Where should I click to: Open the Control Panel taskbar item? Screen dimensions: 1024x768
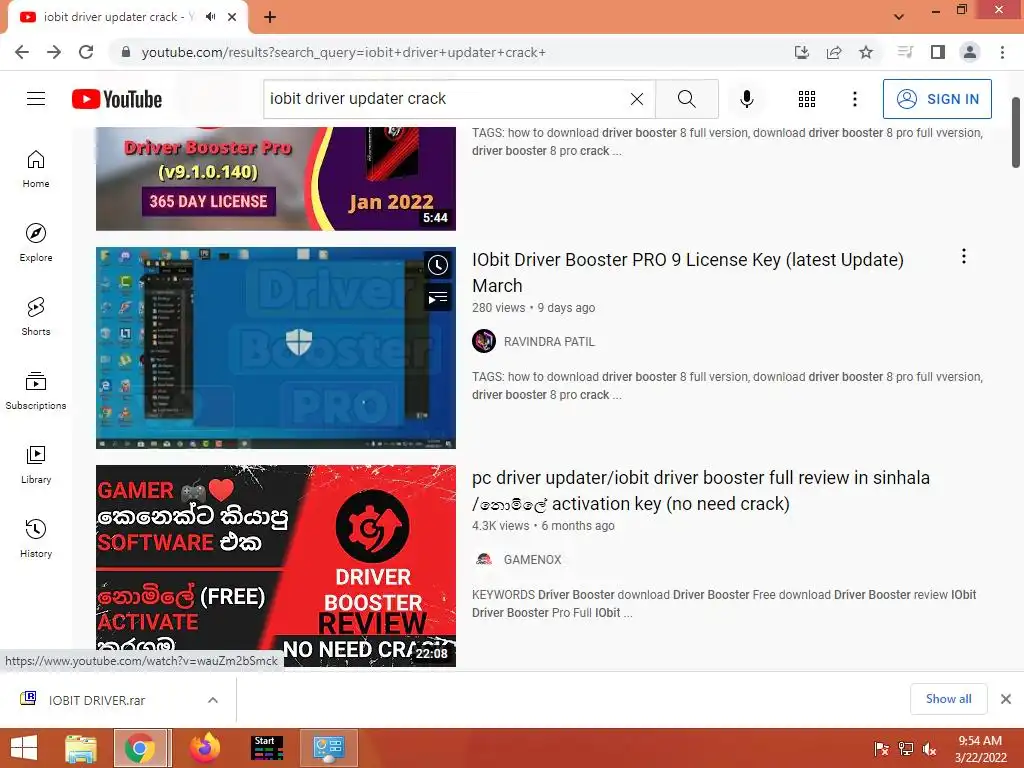coord(328,748)
